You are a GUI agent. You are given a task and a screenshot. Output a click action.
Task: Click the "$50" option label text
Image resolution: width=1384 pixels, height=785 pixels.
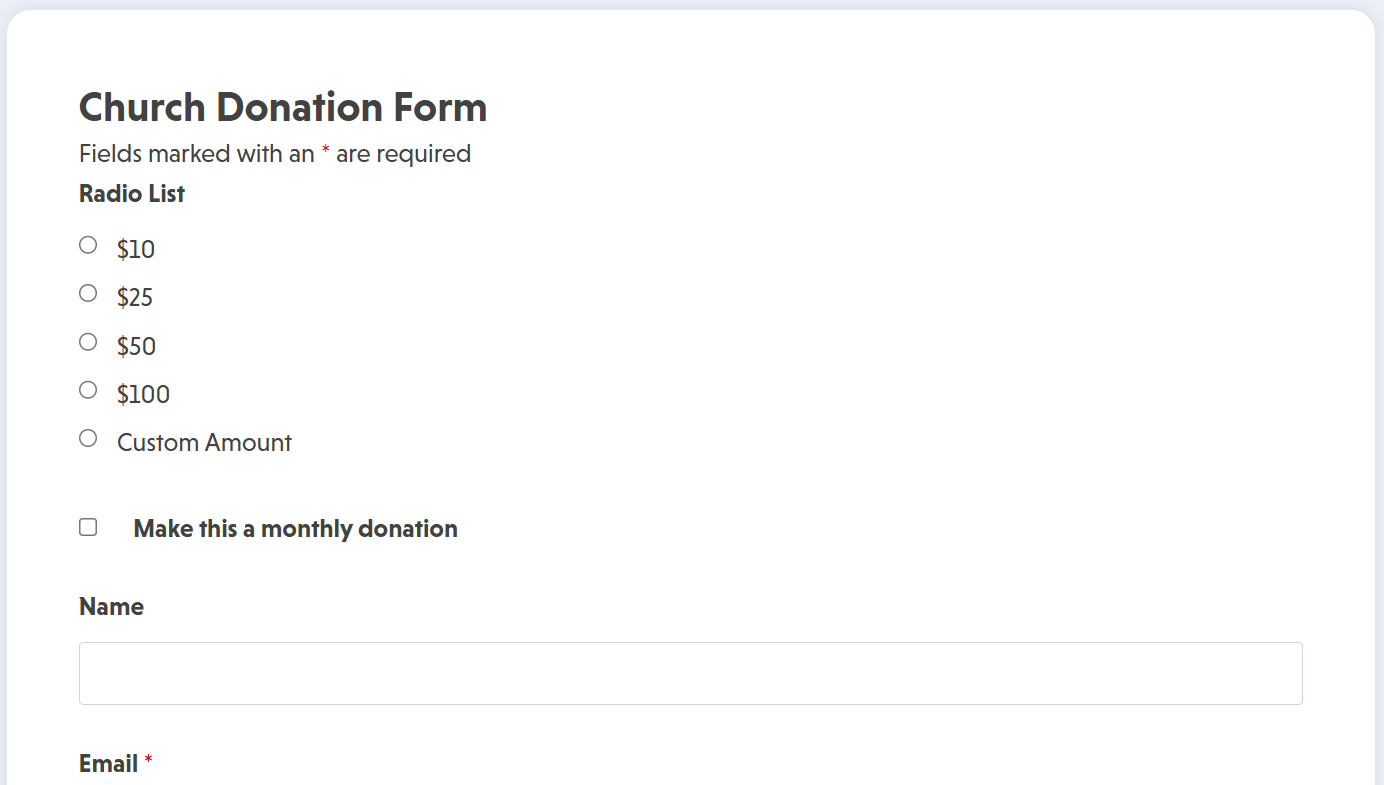point(136,346)
